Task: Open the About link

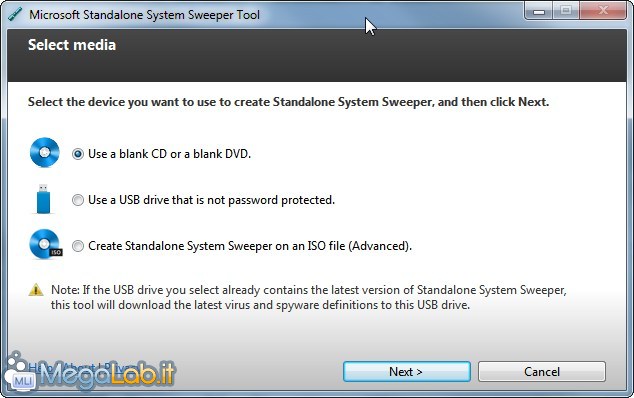Action: (78, 368)
